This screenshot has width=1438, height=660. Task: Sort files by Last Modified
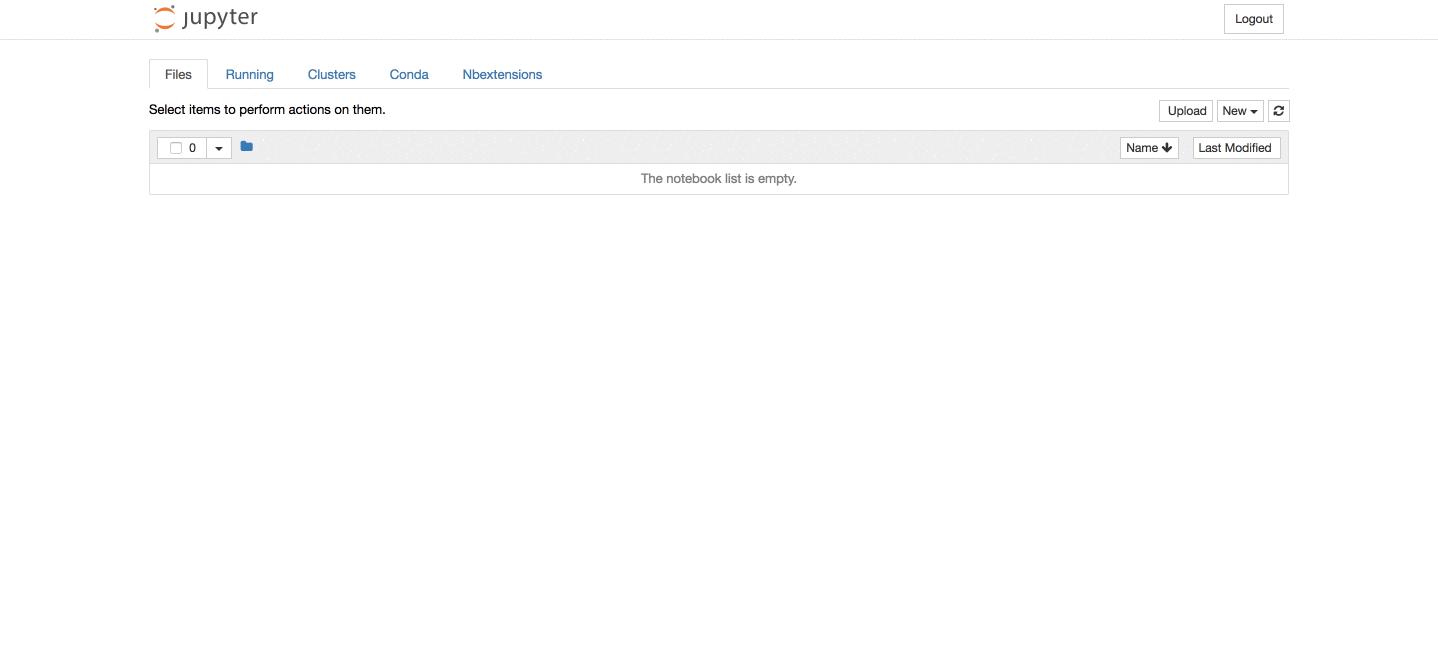point(1236,147)
